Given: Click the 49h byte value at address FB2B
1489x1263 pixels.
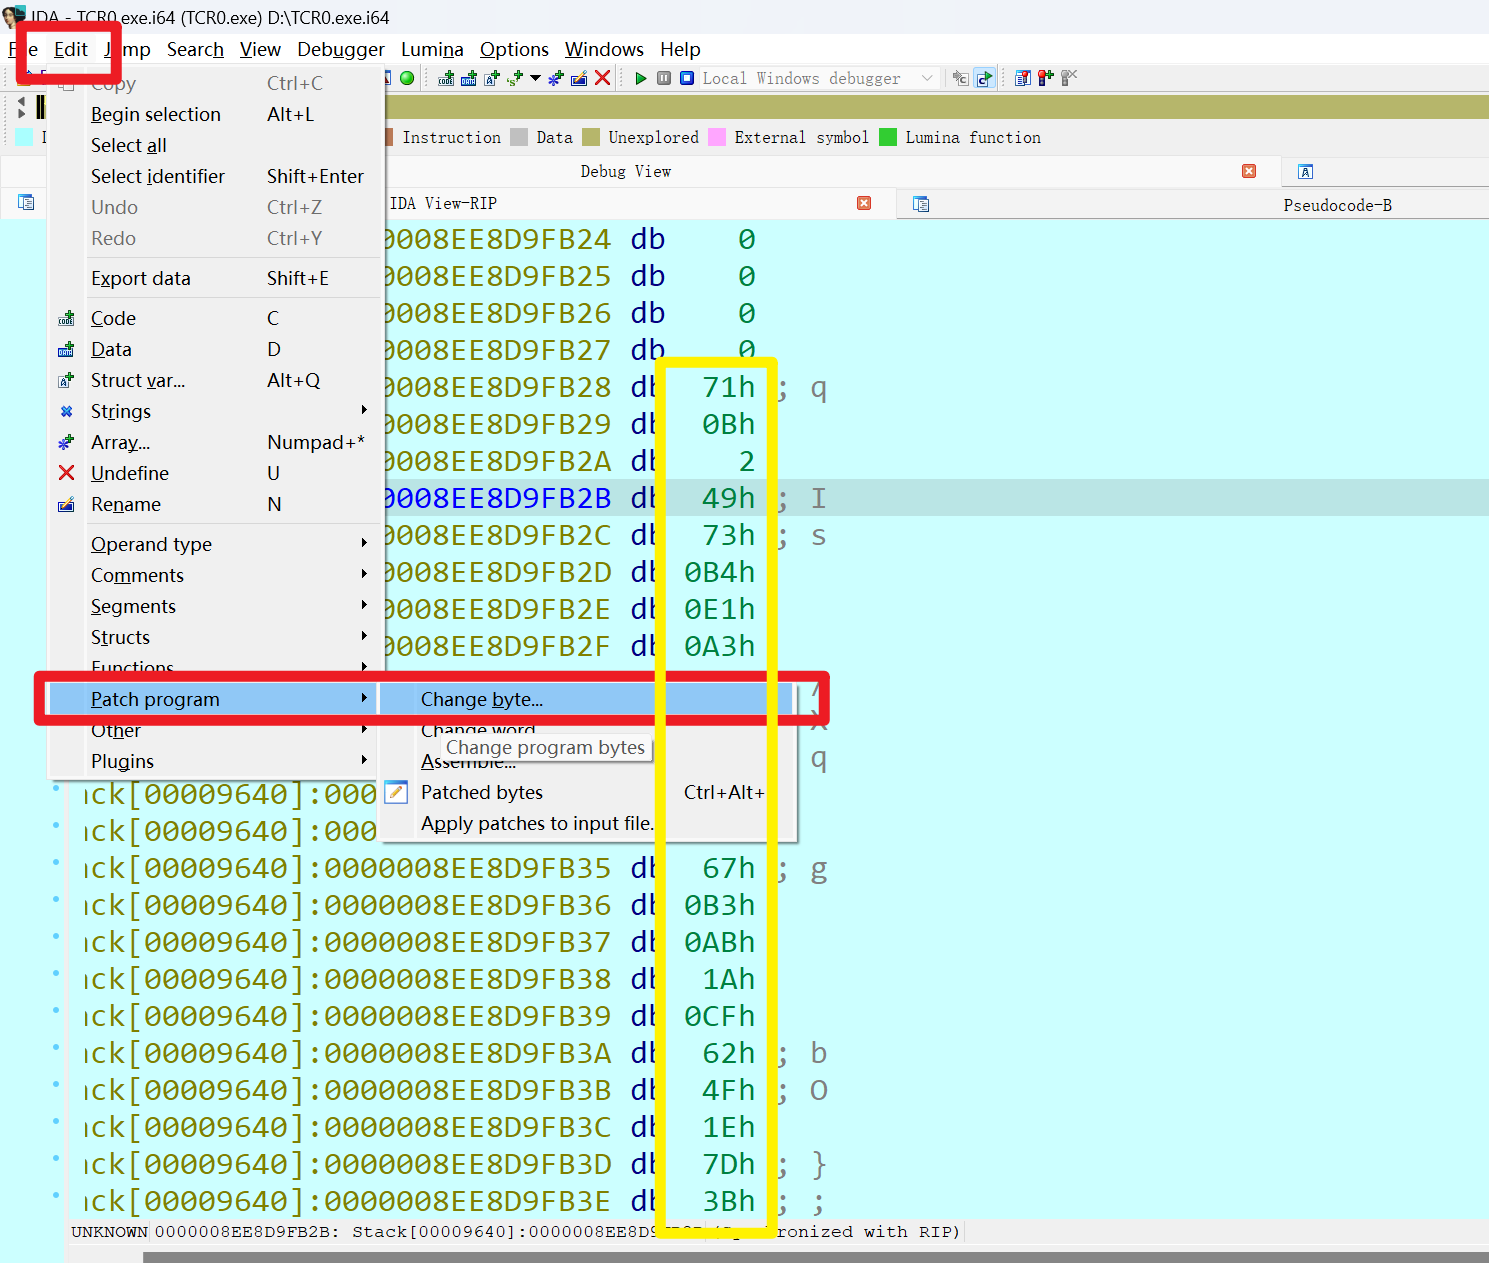Looking at the screenshot, I should 728,498.
